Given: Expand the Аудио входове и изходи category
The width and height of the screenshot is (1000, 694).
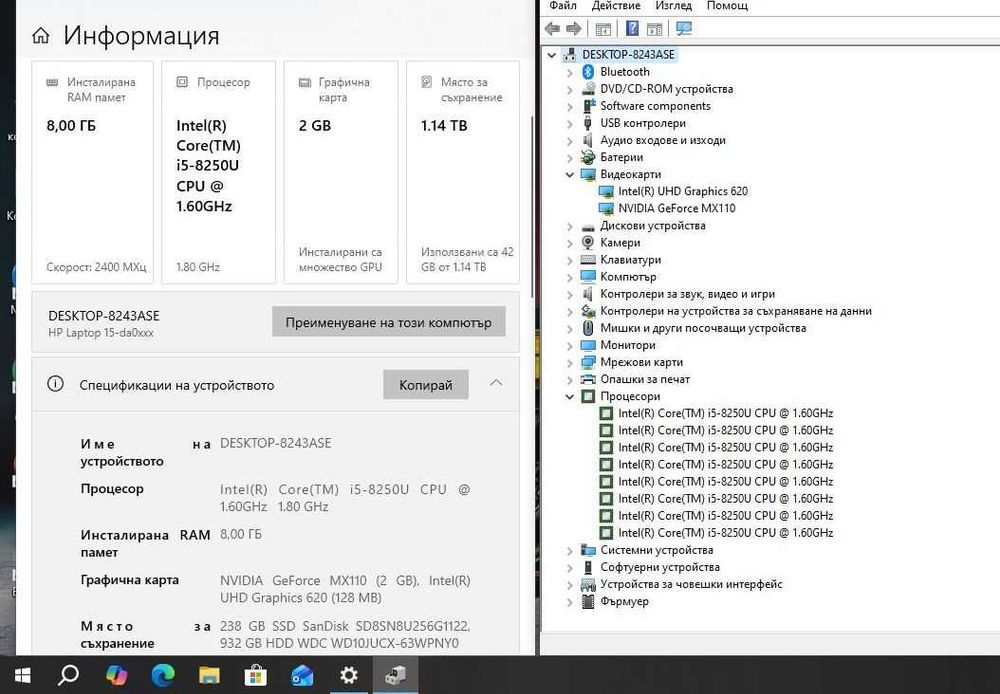Looking at the screenshot, I should pyautogui.click(x=570, y=140).
